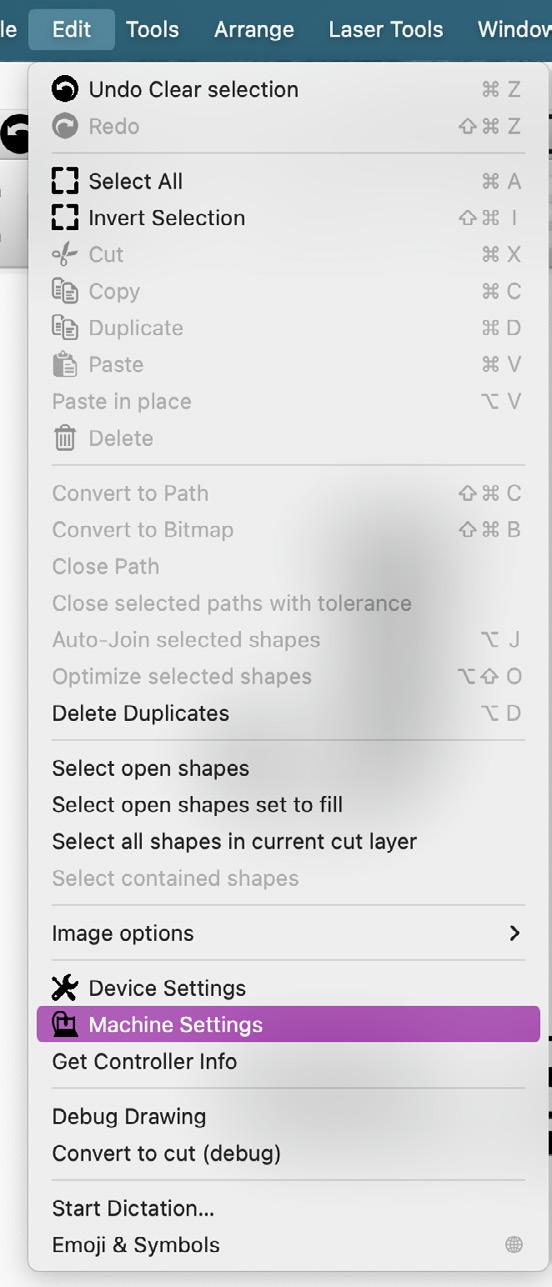Choose Convert to cut (debug)
The width and height of the screenshot is (552, 1287).
click(288, 1153)
